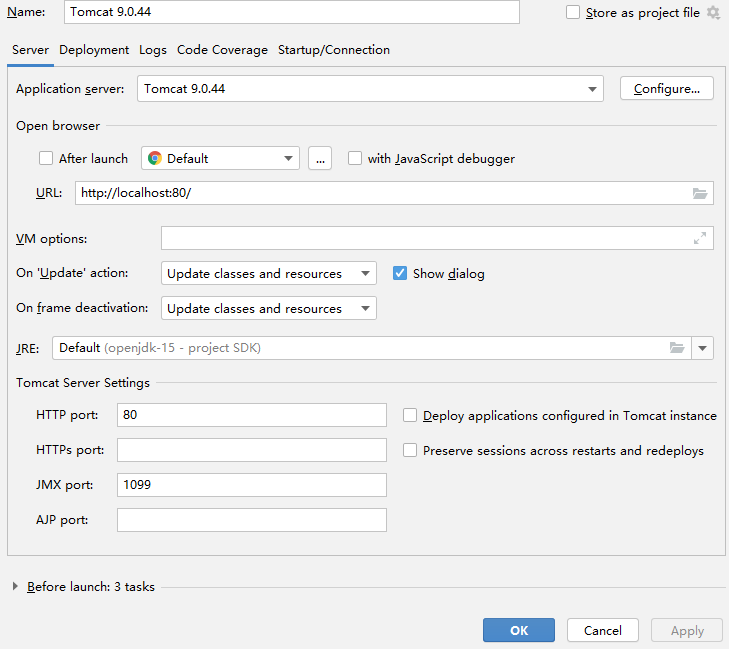Viewport: 729px width, 649px height.
Task: Click the Apply button
Action: [687, 630]
